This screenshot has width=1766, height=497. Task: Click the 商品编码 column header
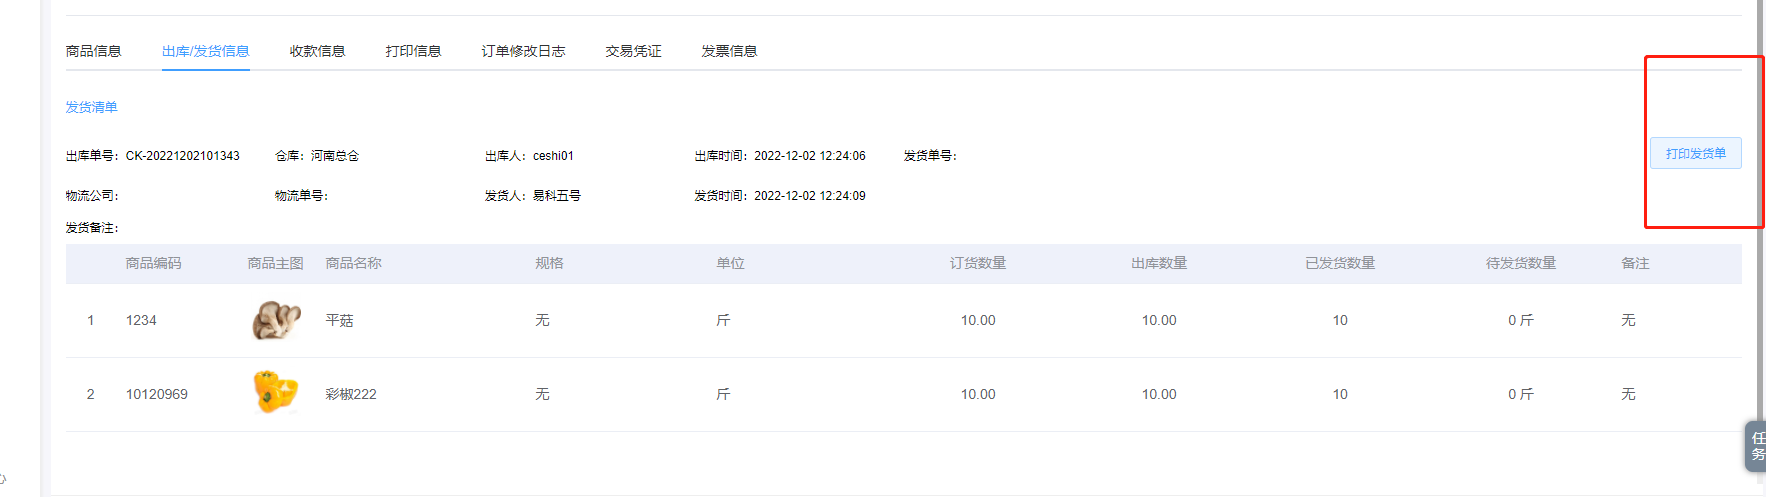154,263
